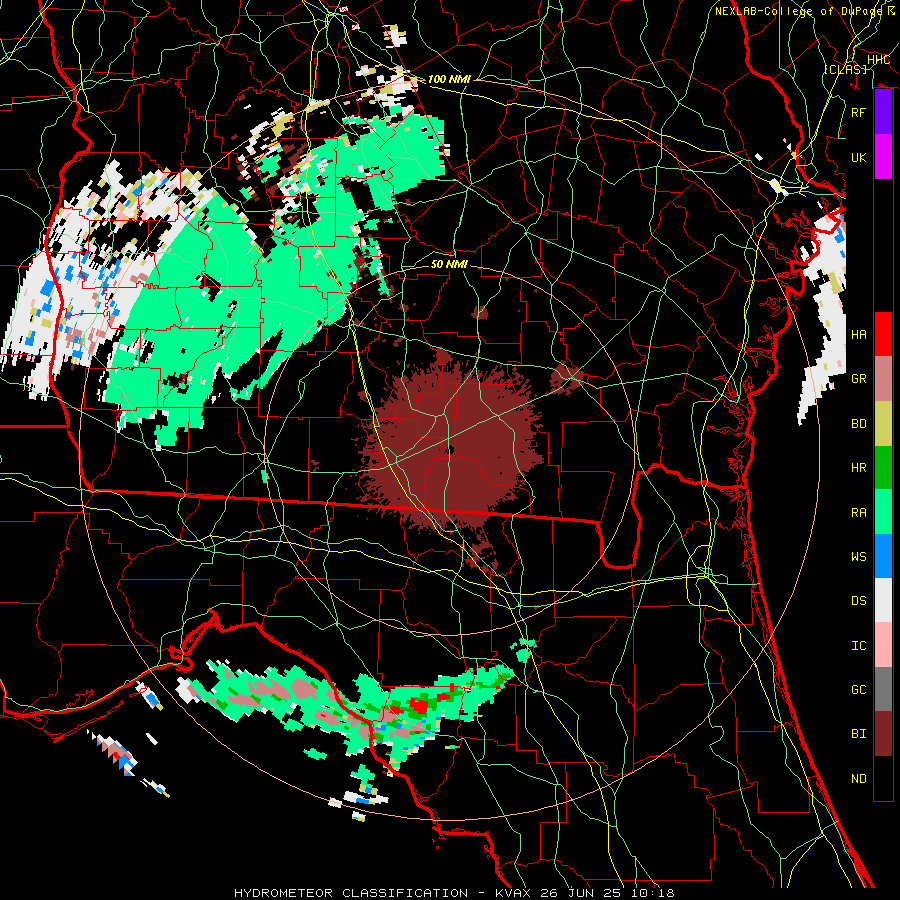The height and width of the screenshot is (900, 900).
Task: Click the red hail core in the southern storm
Action: [x=420, y=705]
